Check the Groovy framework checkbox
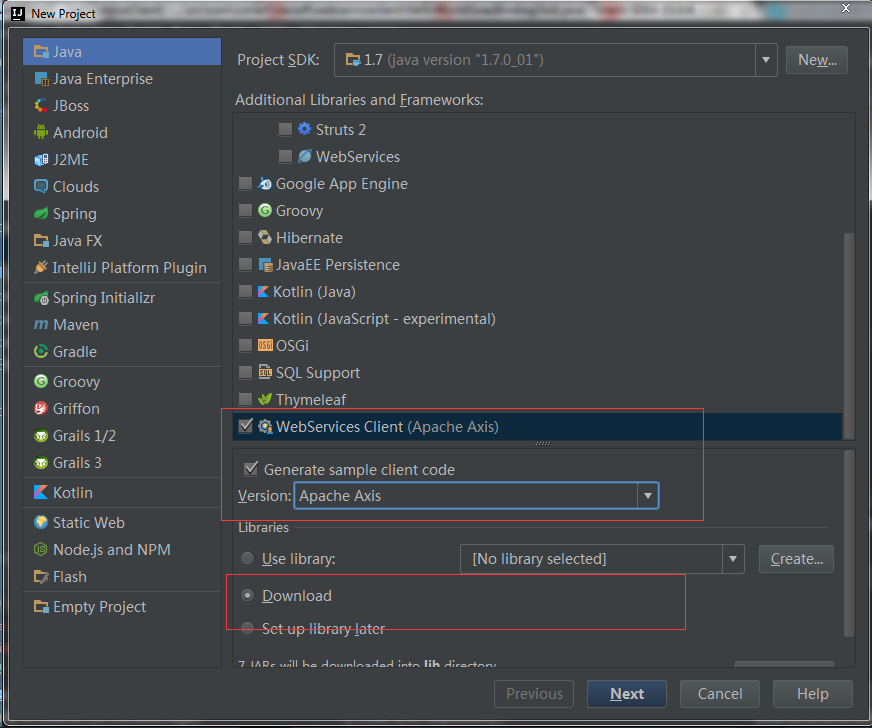 tap(245, 210)
